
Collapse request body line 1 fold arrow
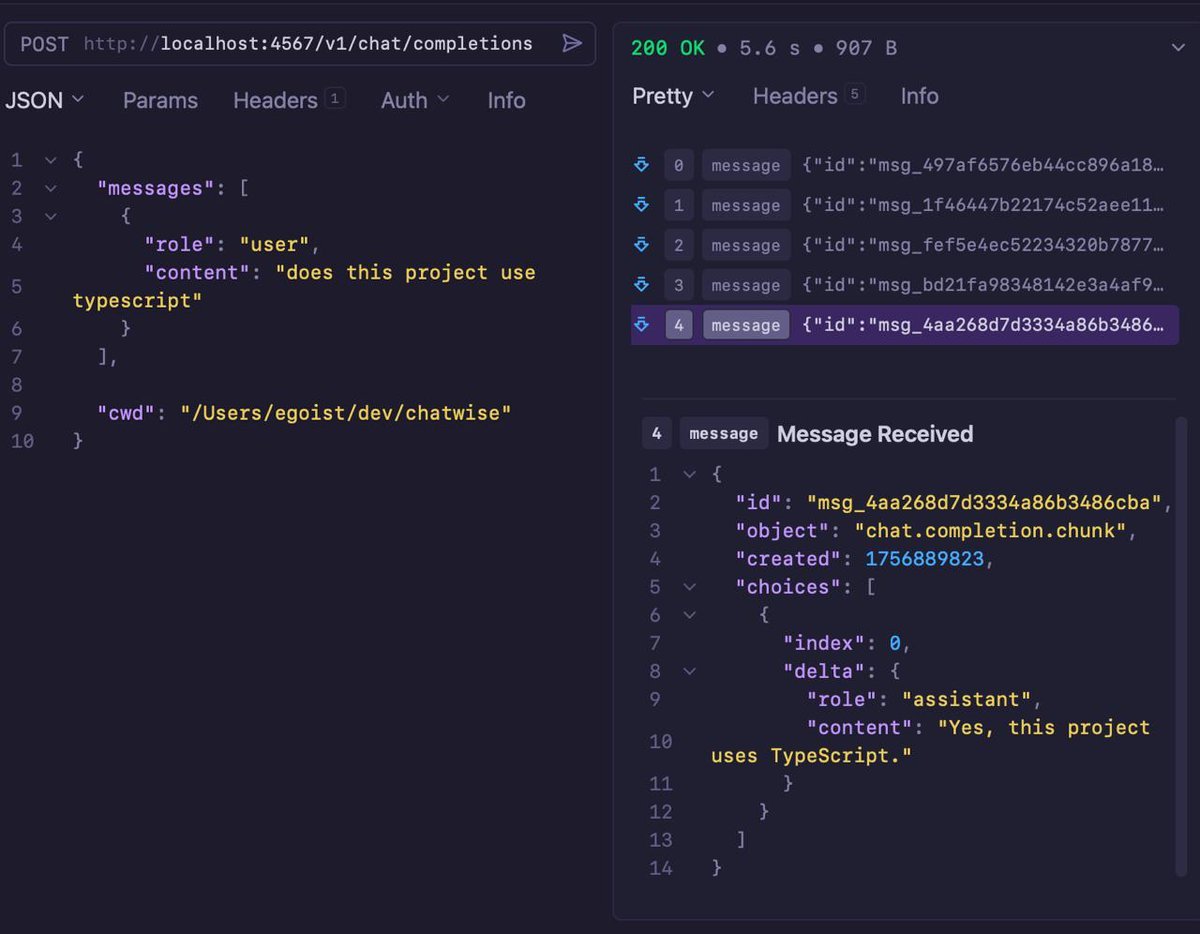[50, 160]
